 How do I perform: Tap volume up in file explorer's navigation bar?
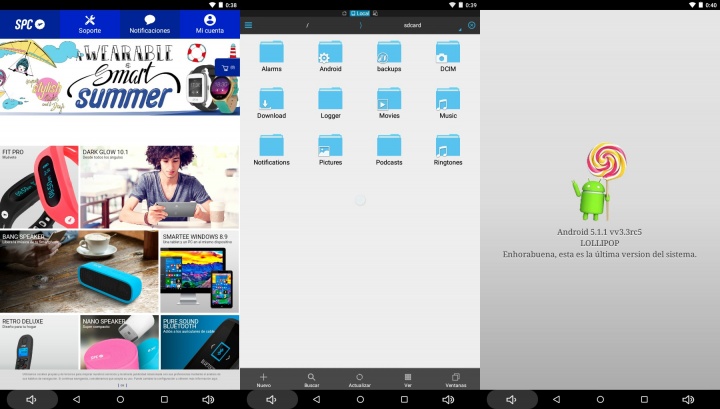(448, 400)
